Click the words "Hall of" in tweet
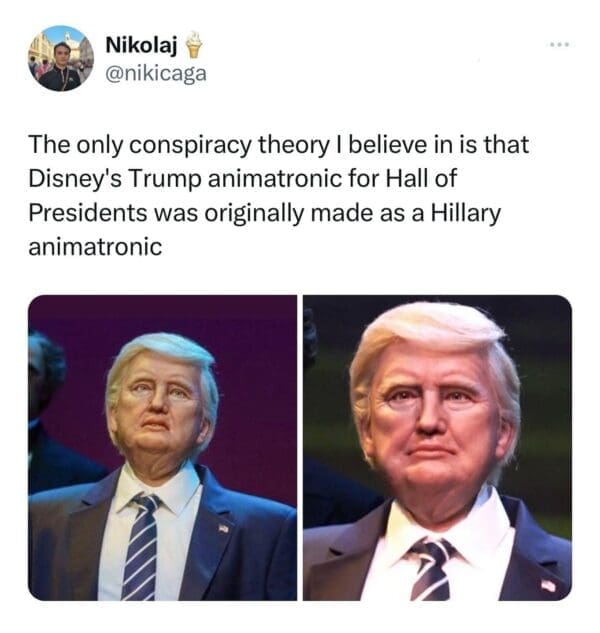Screen dimensions: 600x633 coord(421,178)
